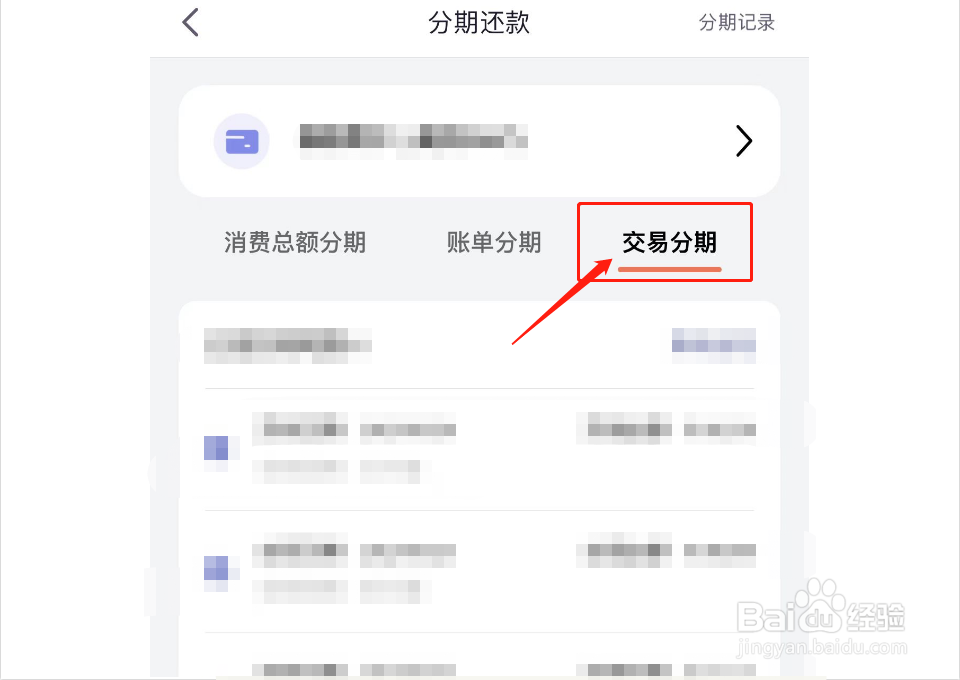Tap the blurred purple link above the transactions
The height and width of the screenshot is (680, 960).
(x=713, y=346)
